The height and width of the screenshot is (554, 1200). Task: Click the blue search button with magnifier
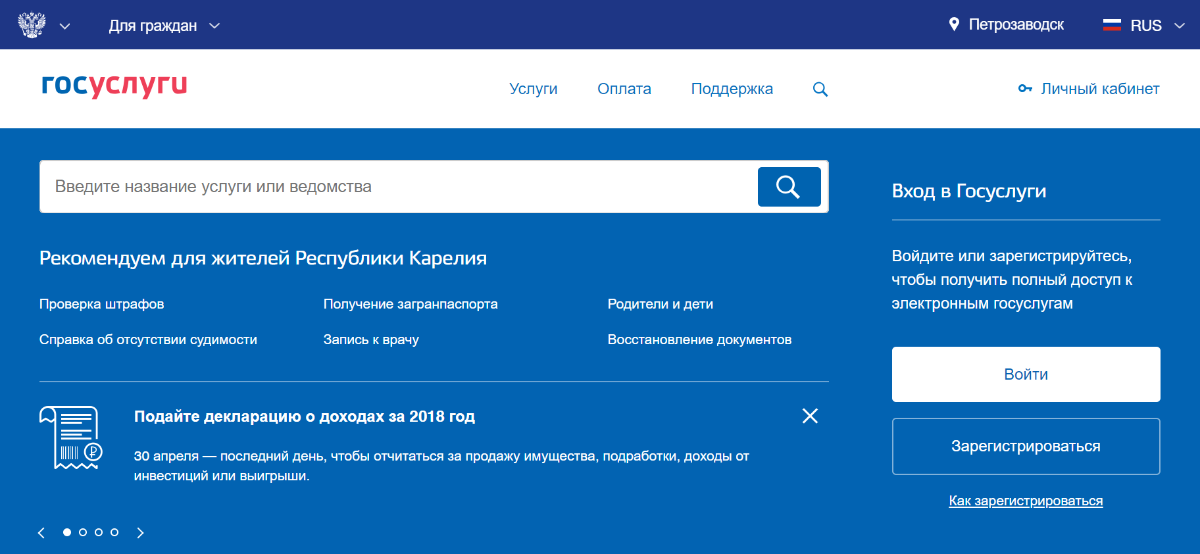(789, 187)
